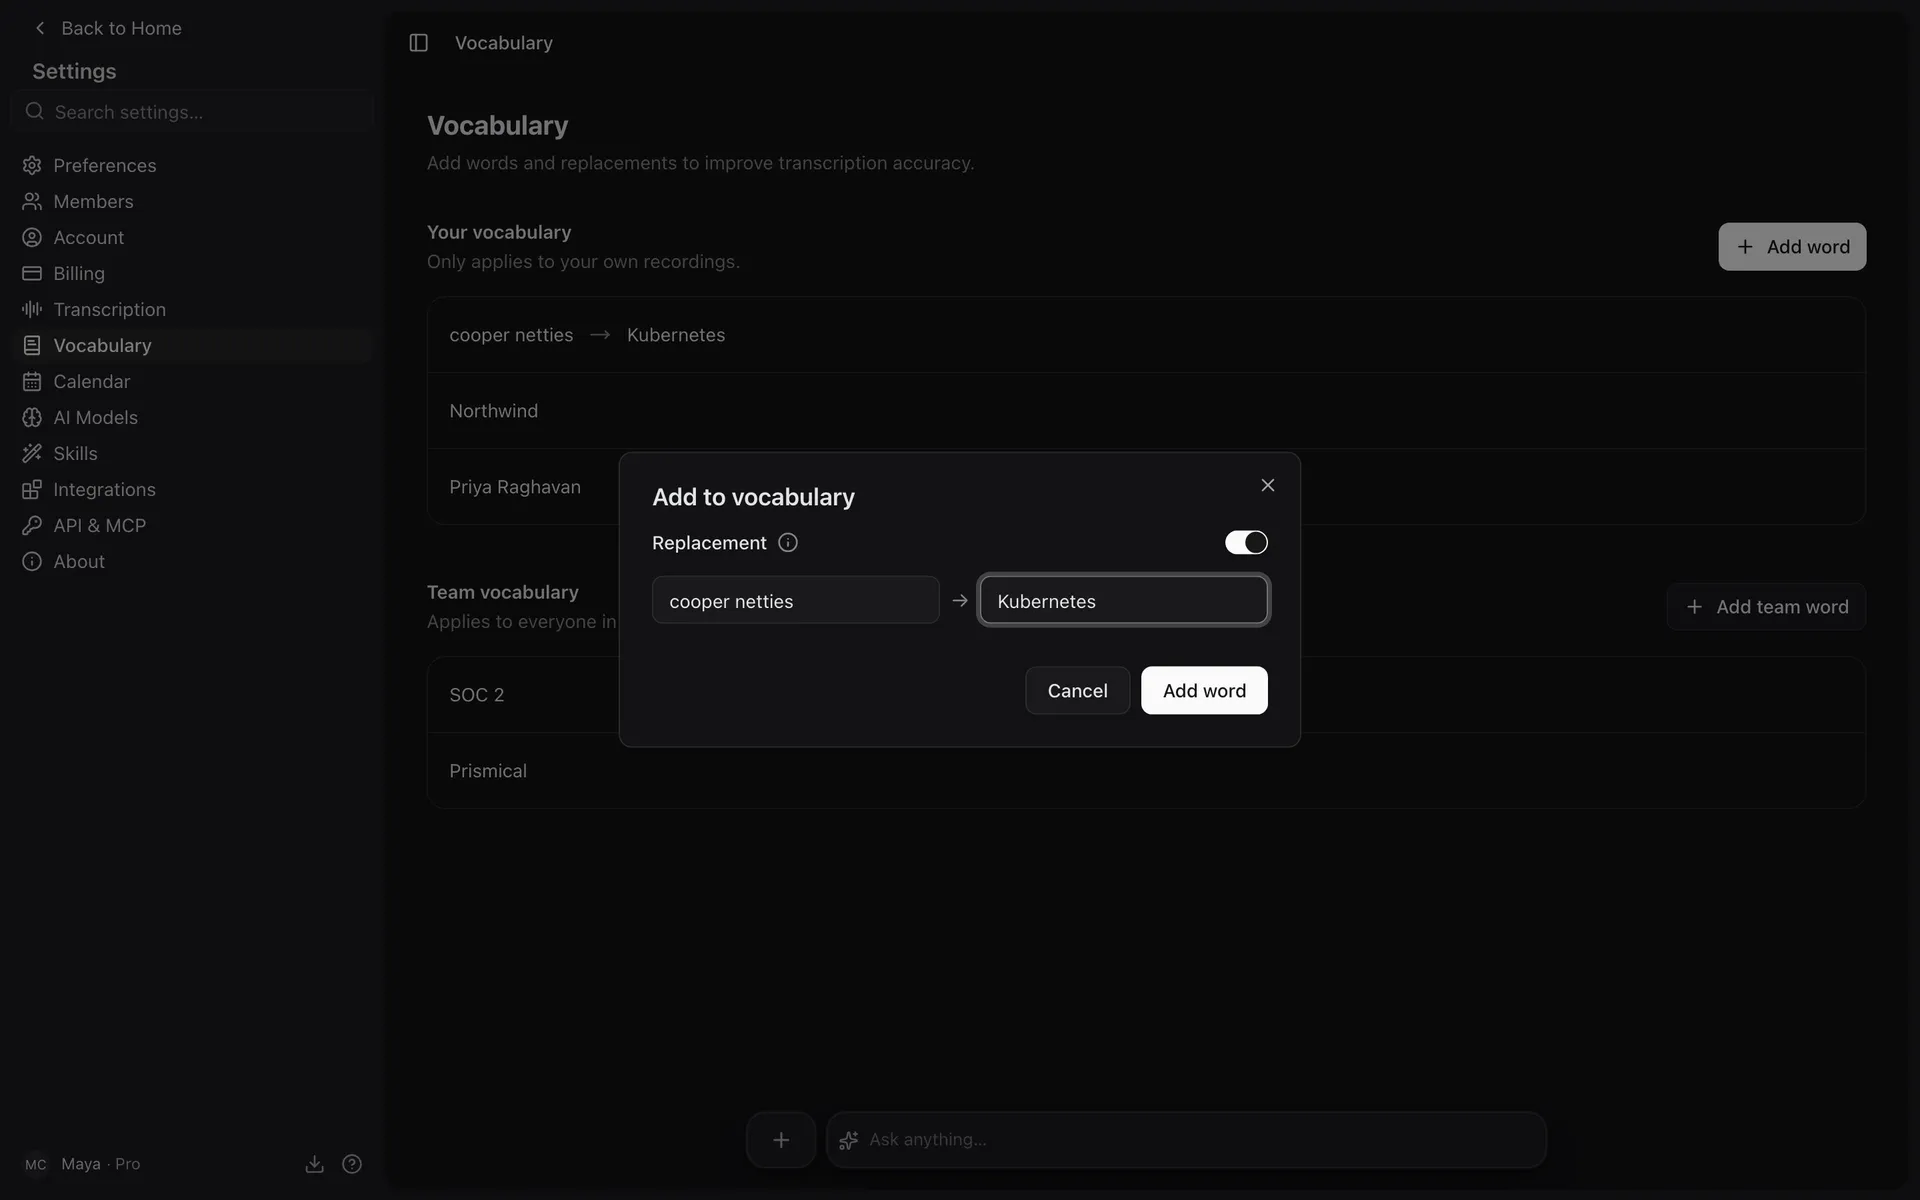Open Preferences settings page
Viewport: 1920px width, 1200px height.
[x=193, y=165]
